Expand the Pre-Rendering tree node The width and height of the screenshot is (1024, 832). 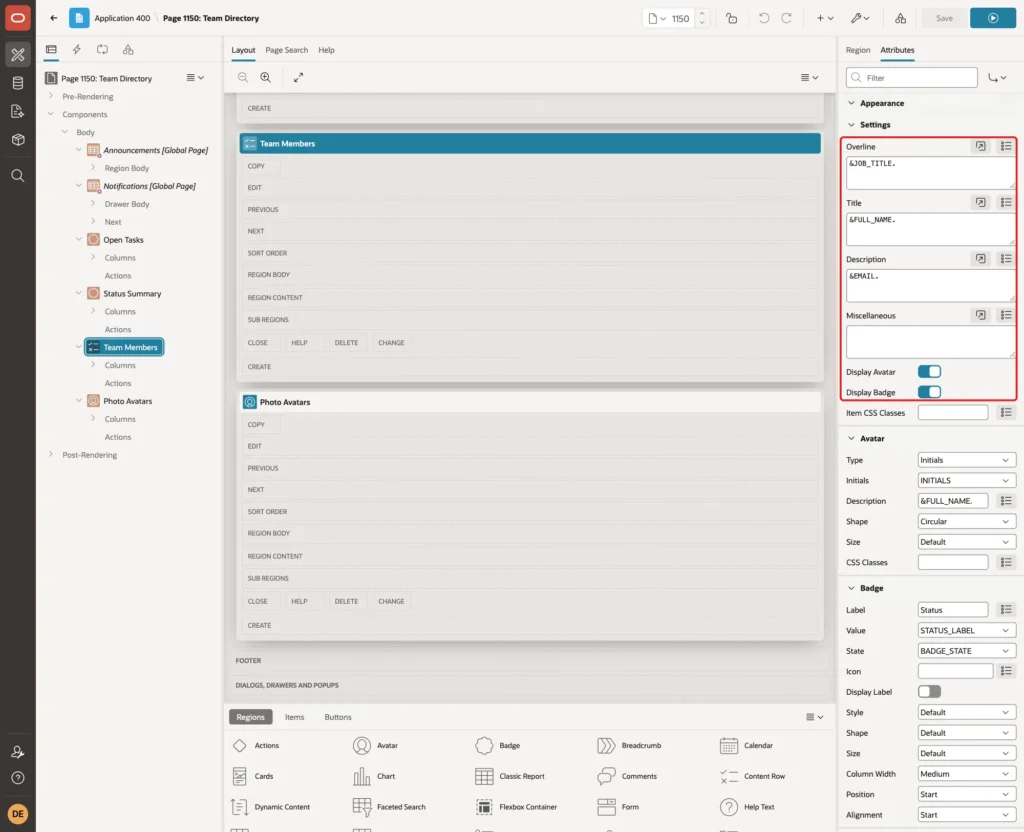click(x=50, y=96)
